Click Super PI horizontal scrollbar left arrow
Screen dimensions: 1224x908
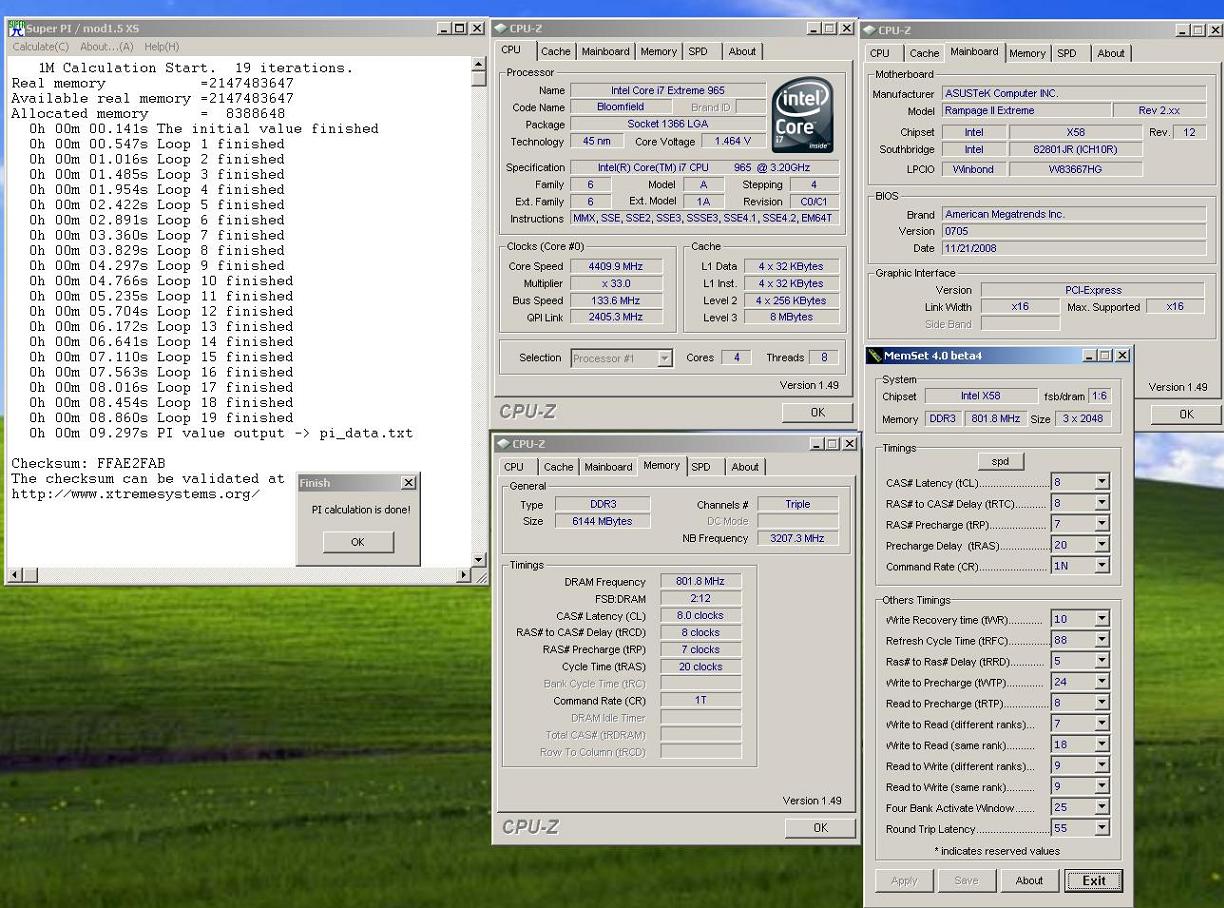coord(14,575)
